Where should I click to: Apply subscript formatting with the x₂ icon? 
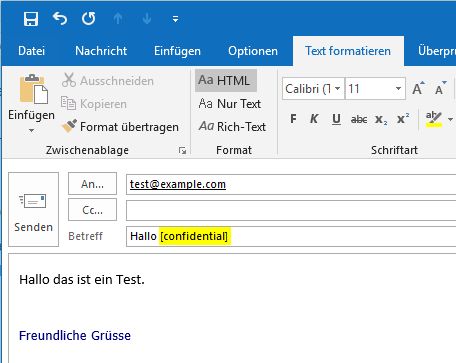(x=381, y=119)
